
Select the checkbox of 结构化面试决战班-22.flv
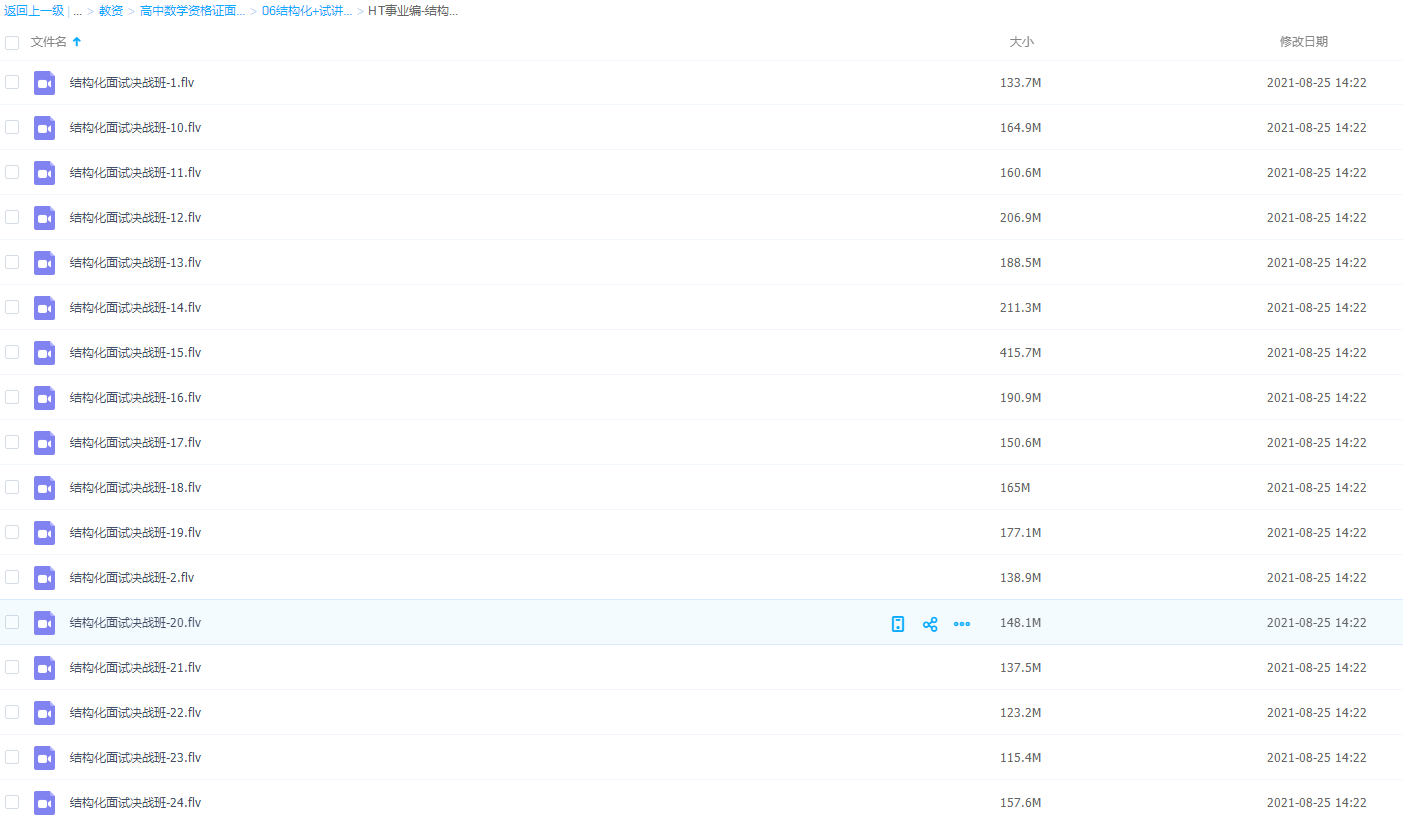click(x=12, y=712)
